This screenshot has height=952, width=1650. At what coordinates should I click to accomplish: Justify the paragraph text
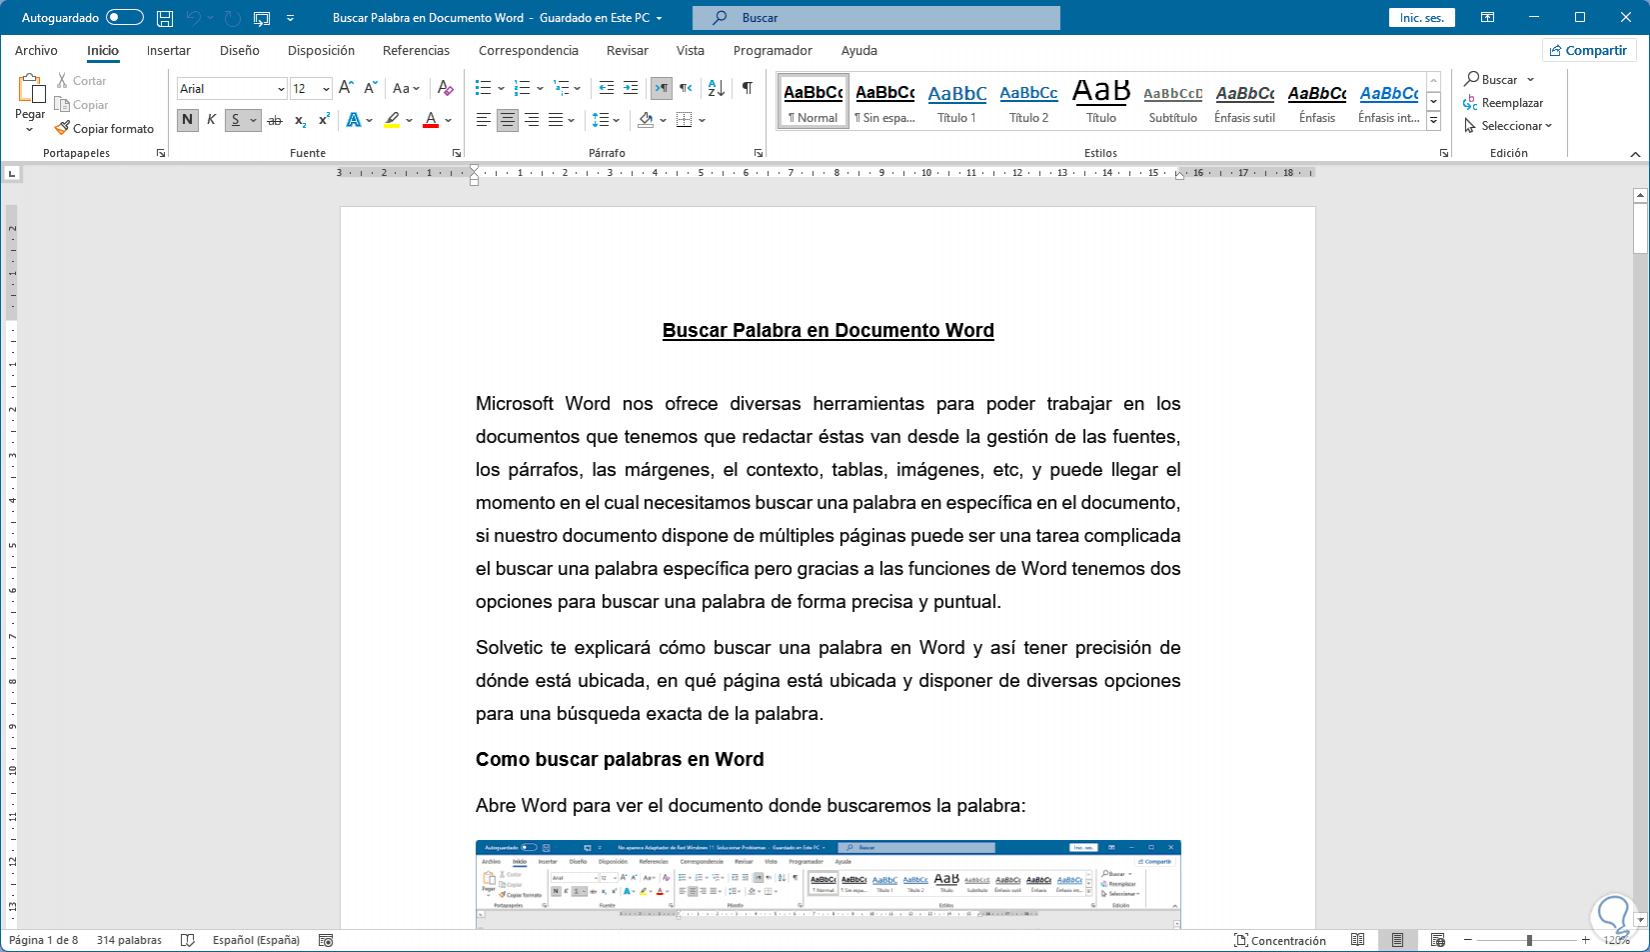point(556,120)
